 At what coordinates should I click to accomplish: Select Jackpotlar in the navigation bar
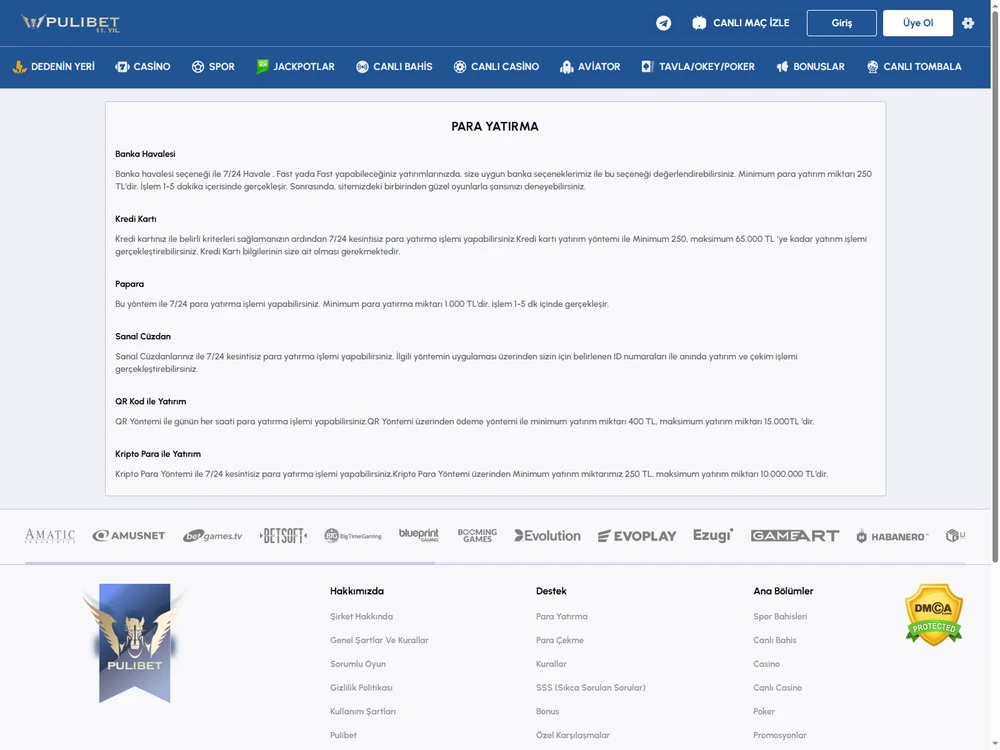295,67
